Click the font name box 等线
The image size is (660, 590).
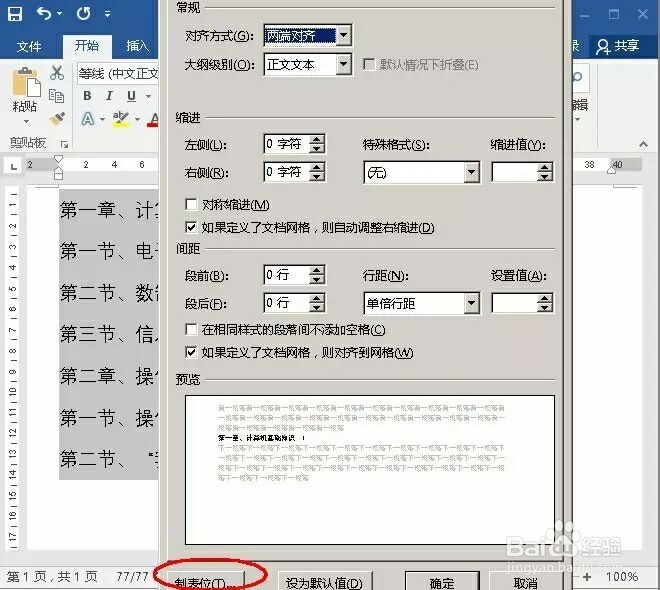117,74
